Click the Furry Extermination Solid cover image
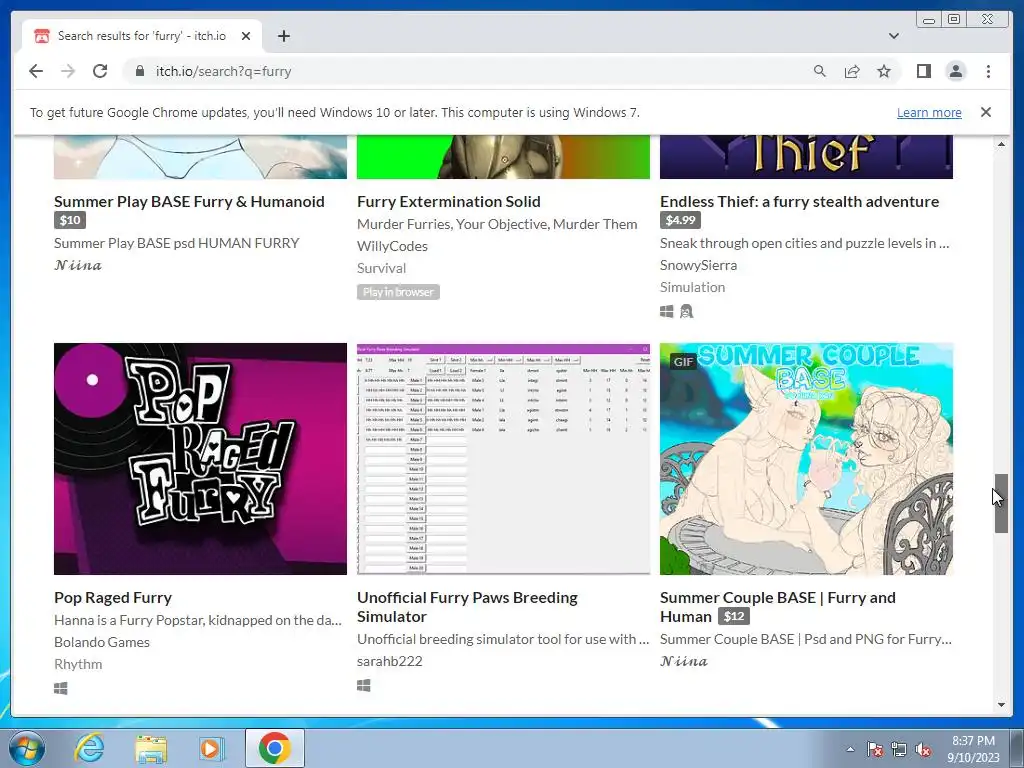This screenshot has width=1024, height=768. click(x=504, y=157)
